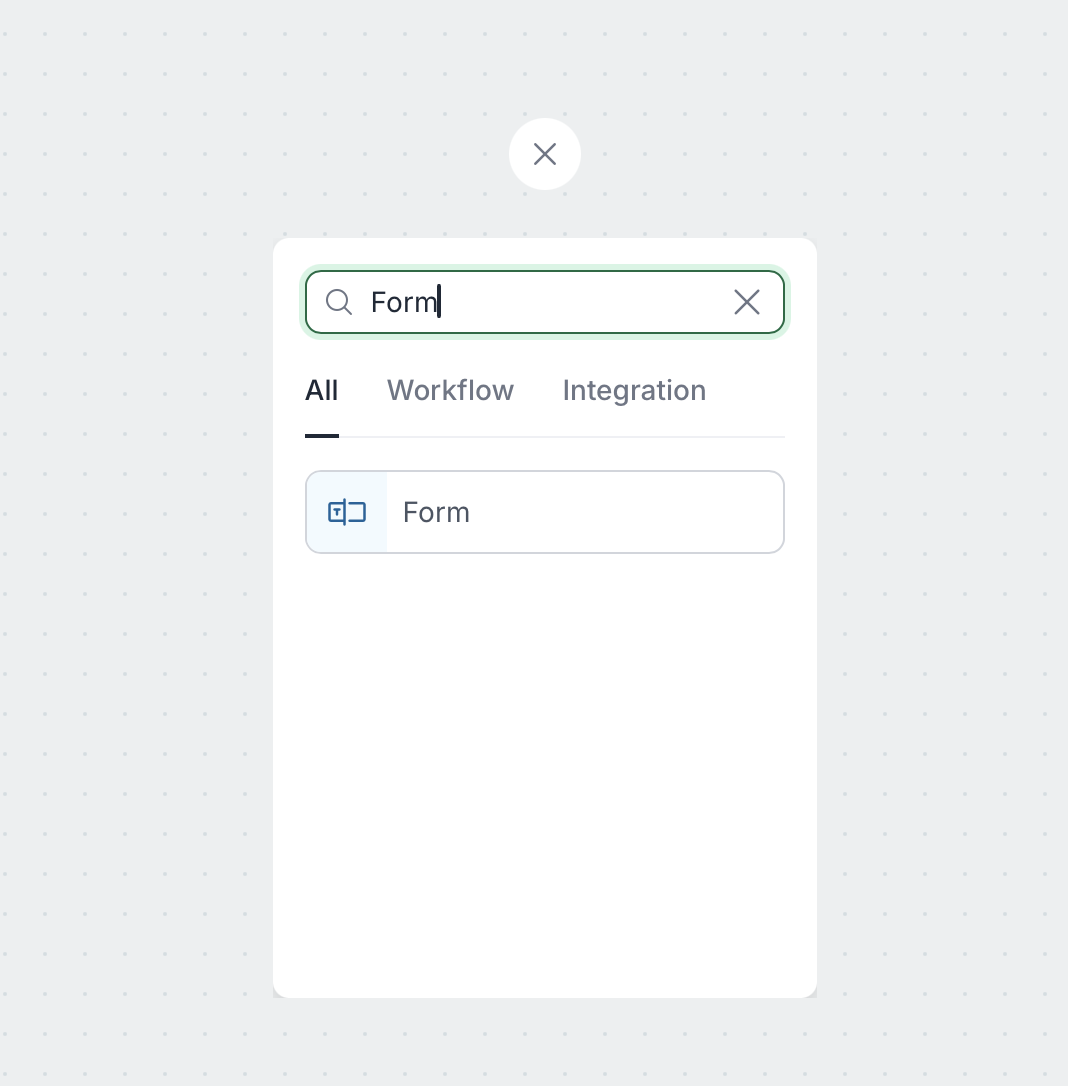Click the divider line right of Integration tab
Viewport: 1068px width, 1086px height.
(x=745, y=437)
